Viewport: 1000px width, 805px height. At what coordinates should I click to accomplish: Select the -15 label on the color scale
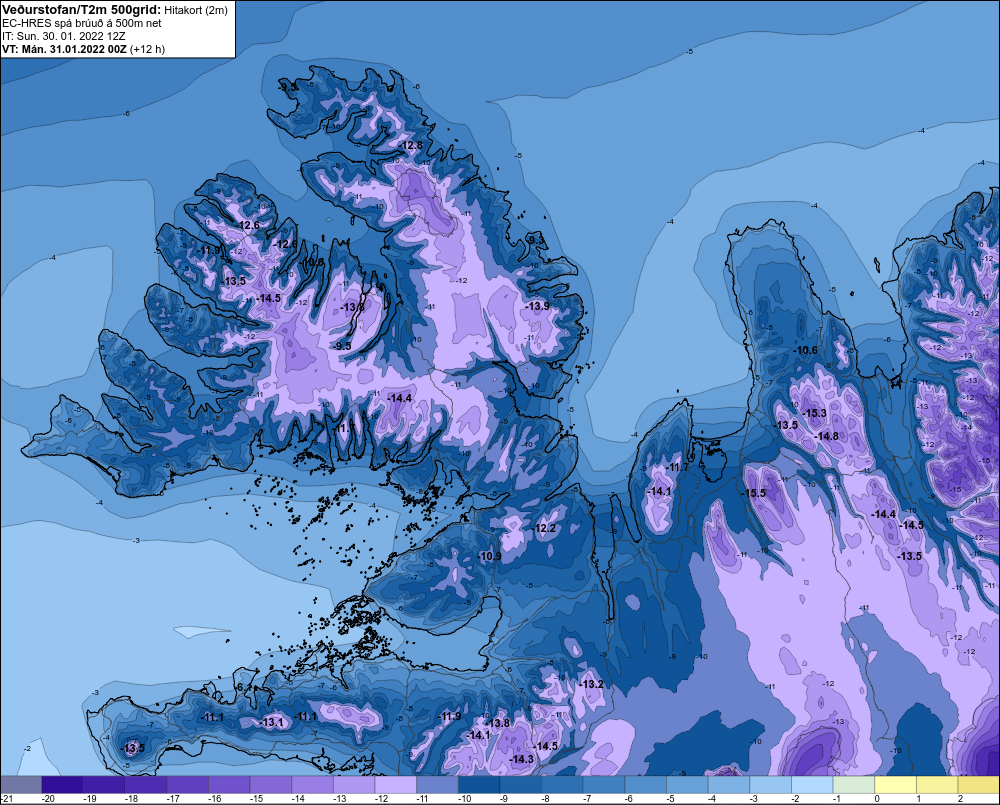click(256, 799)
